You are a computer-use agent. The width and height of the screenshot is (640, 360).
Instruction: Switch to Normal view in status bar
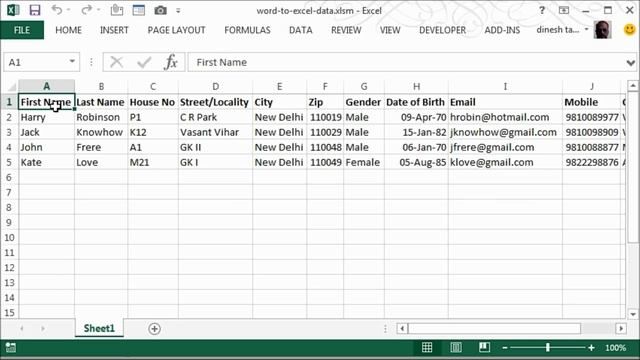click(x=427, y=348)
